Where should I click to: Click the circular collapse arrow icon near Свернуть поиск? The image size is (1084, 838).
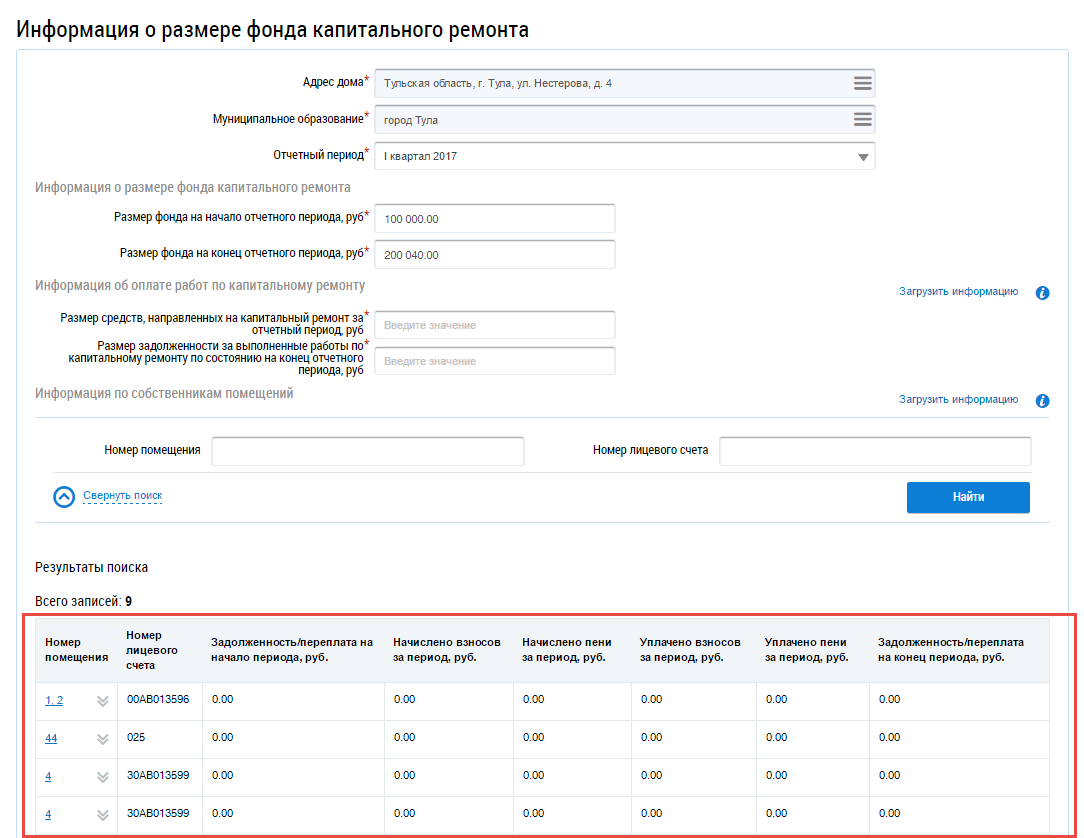coord(64,496)
